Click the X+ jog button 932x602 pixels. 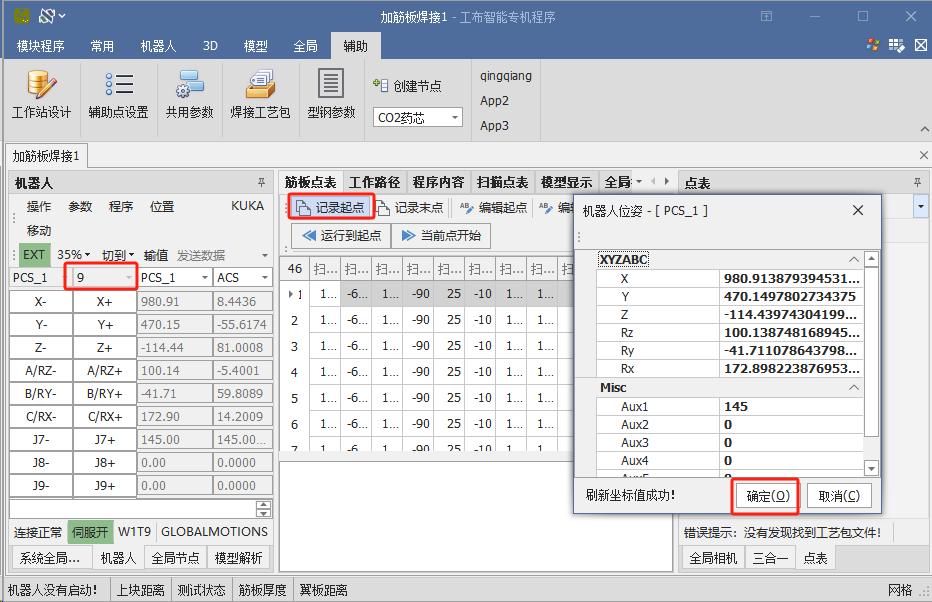(104, 301)
